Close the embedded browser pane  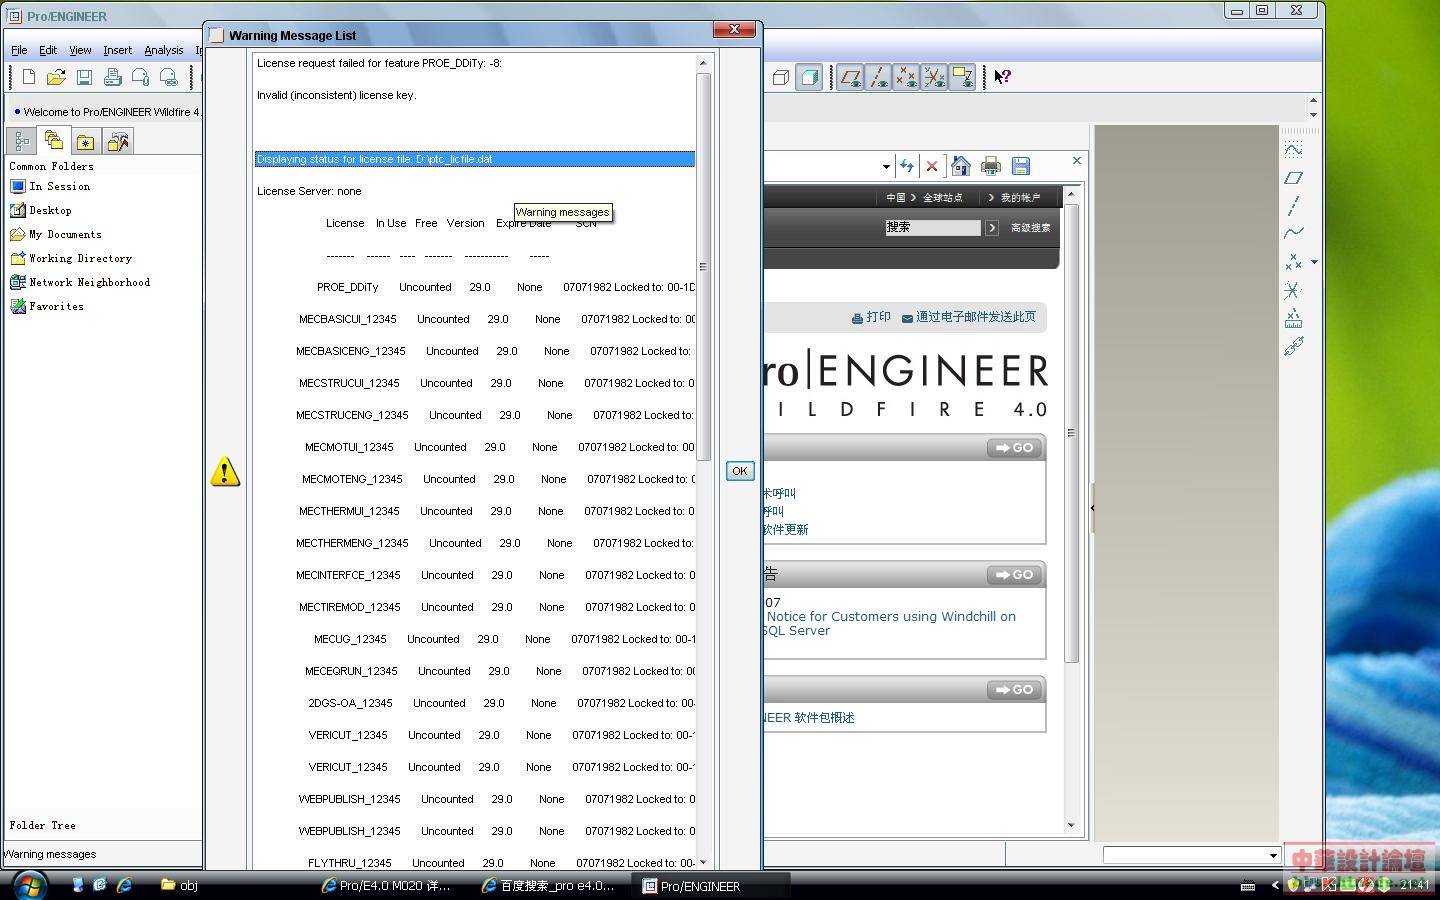coord(1077,160)
